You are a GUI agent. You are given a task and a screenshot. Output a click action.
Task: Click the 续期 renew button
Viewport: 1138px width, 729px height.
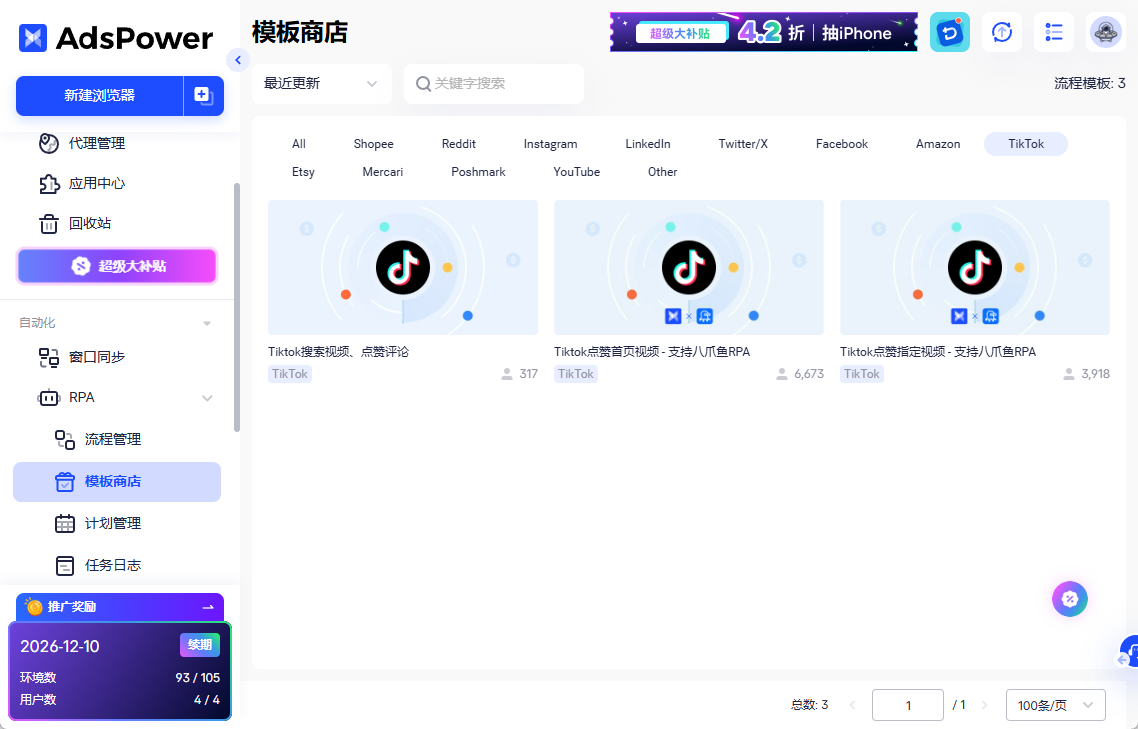[x=199, y=645]
